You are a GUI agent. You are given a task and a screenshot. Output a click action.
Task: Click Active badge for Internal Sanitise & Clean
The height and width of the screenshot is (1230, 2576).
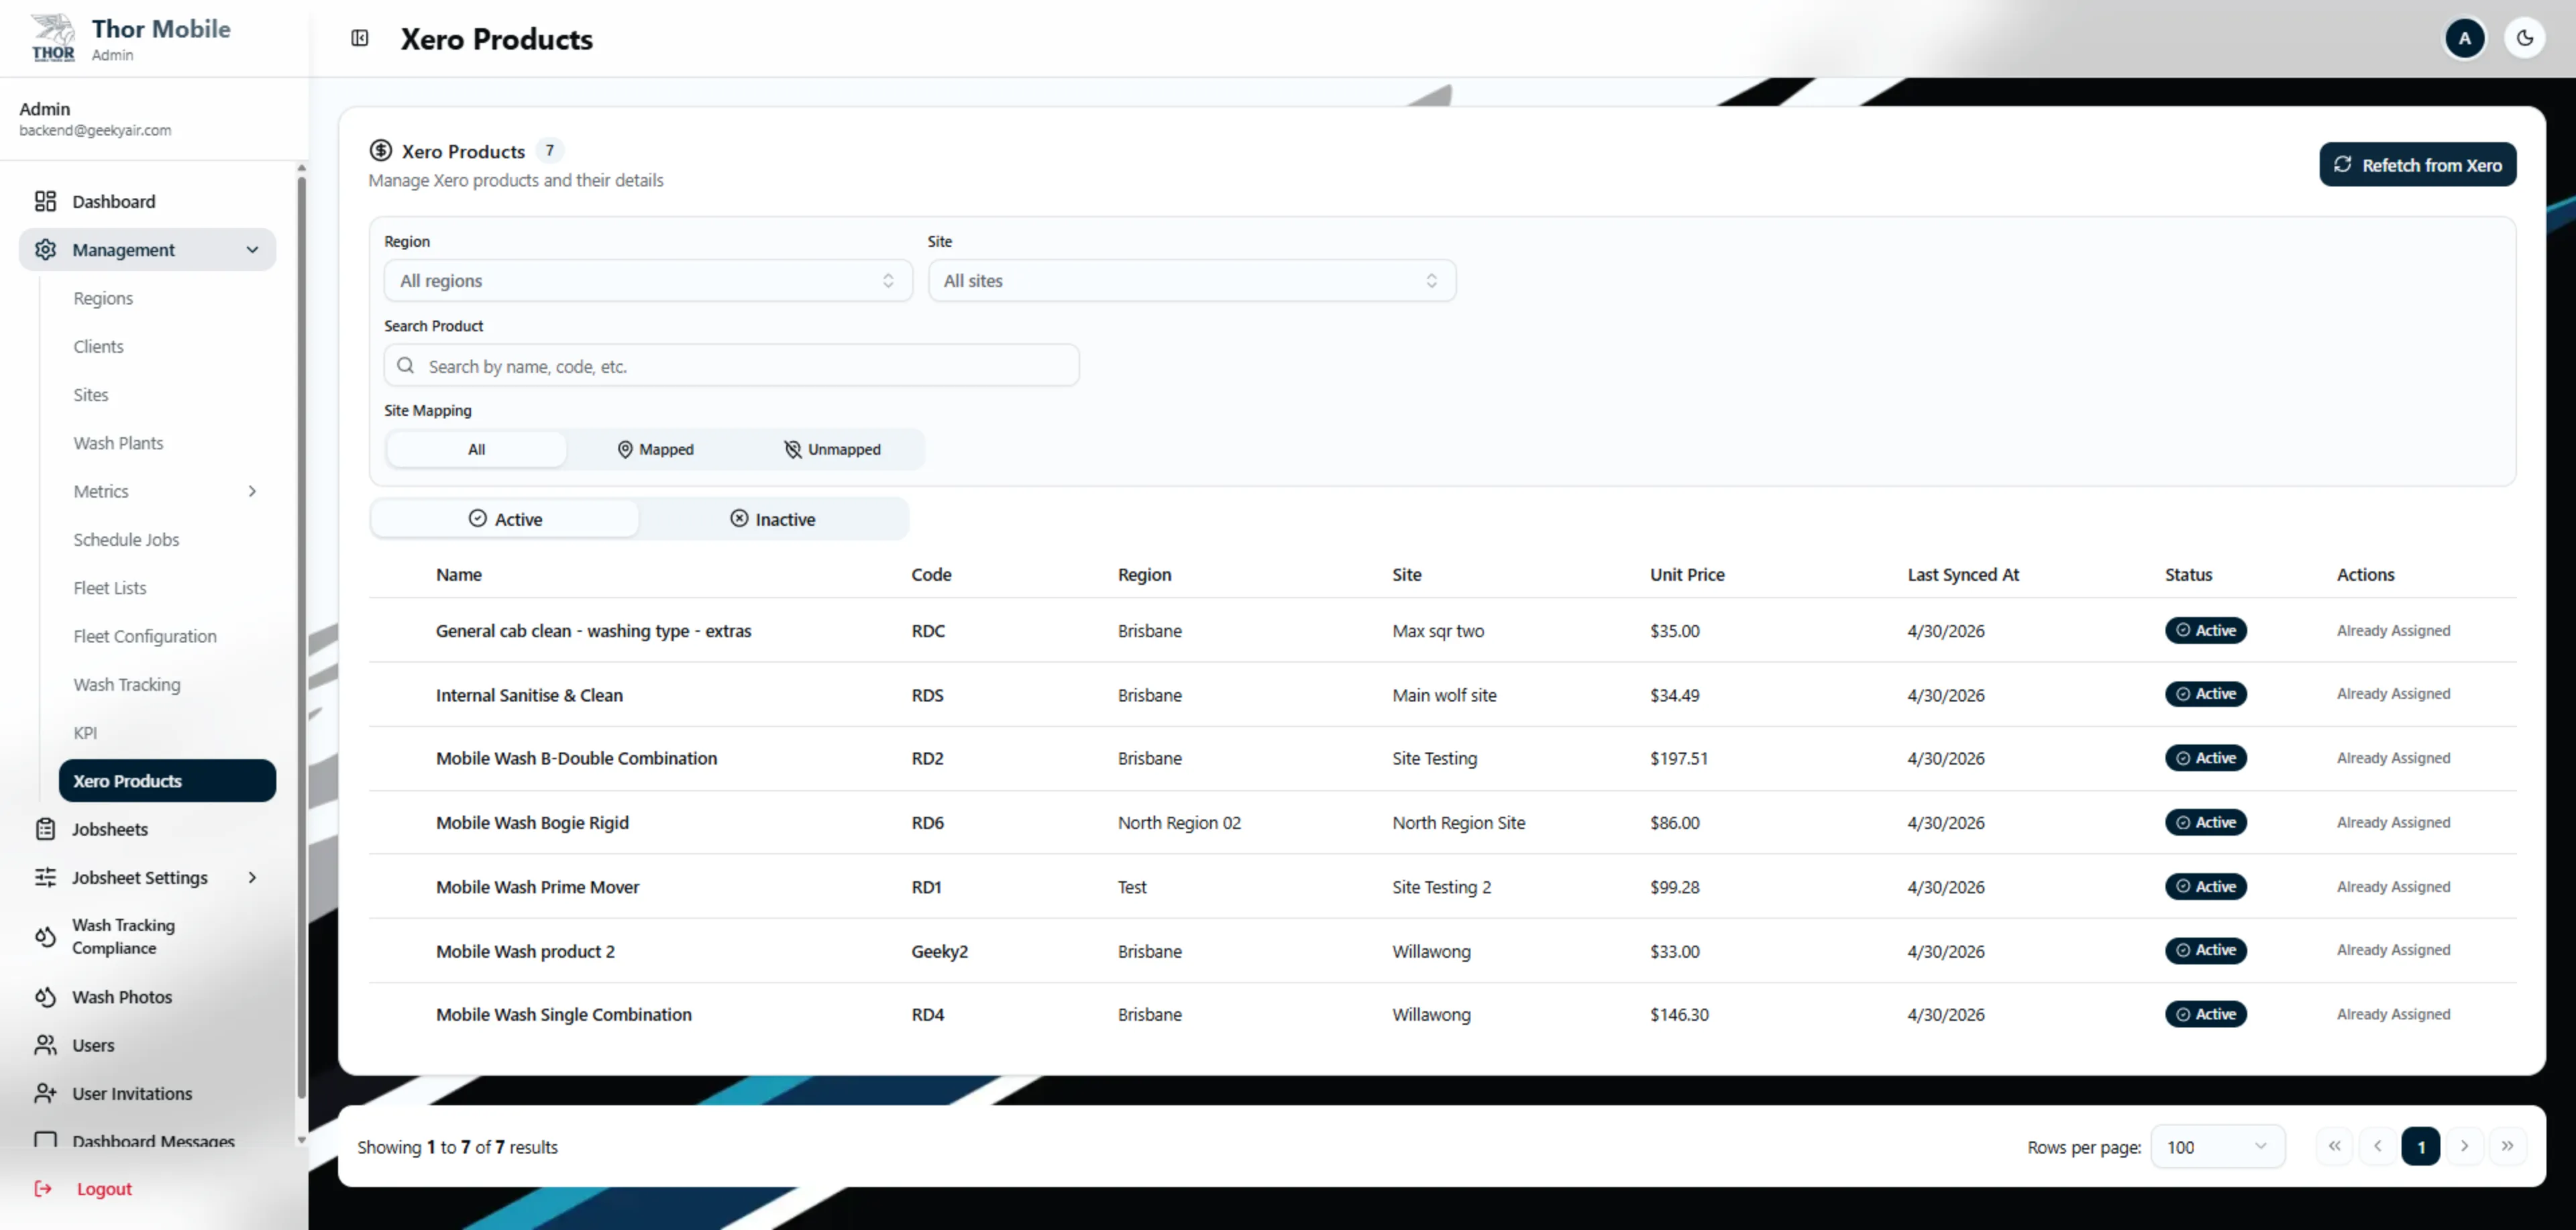[2205, 693]
